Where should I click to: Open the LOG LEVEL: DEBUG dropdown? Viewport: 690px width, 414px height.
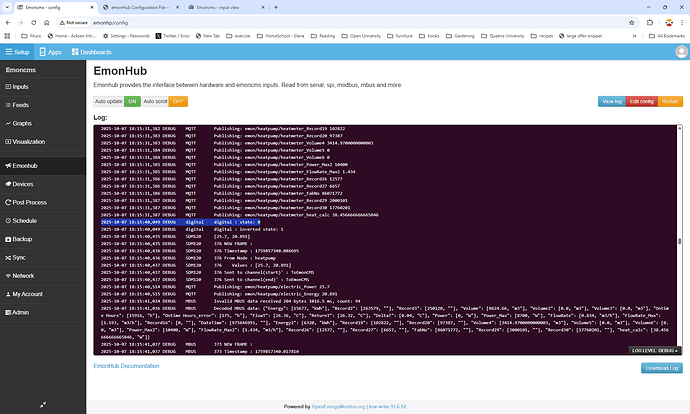(x=655, y=351)
